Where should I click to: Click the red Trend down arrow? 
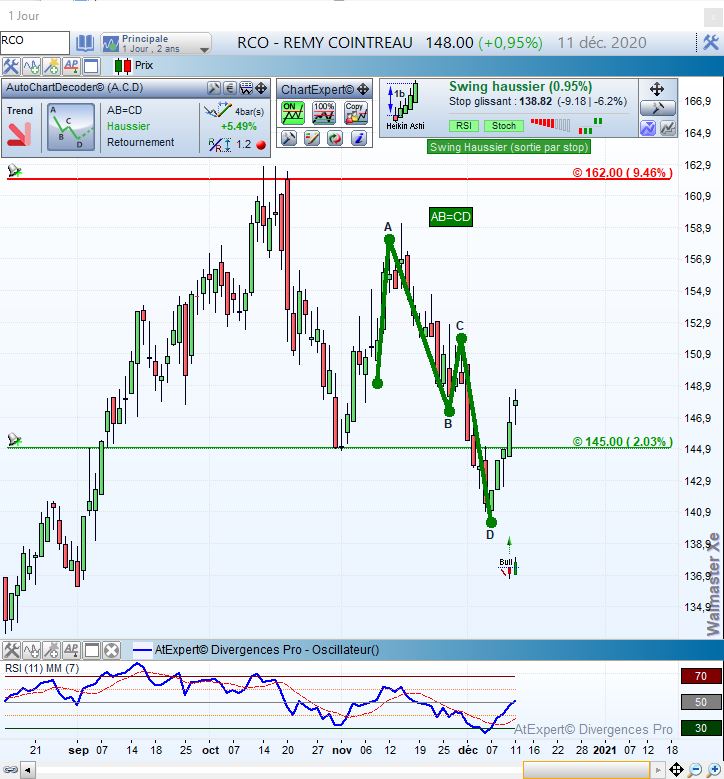[x=19, y=135]
